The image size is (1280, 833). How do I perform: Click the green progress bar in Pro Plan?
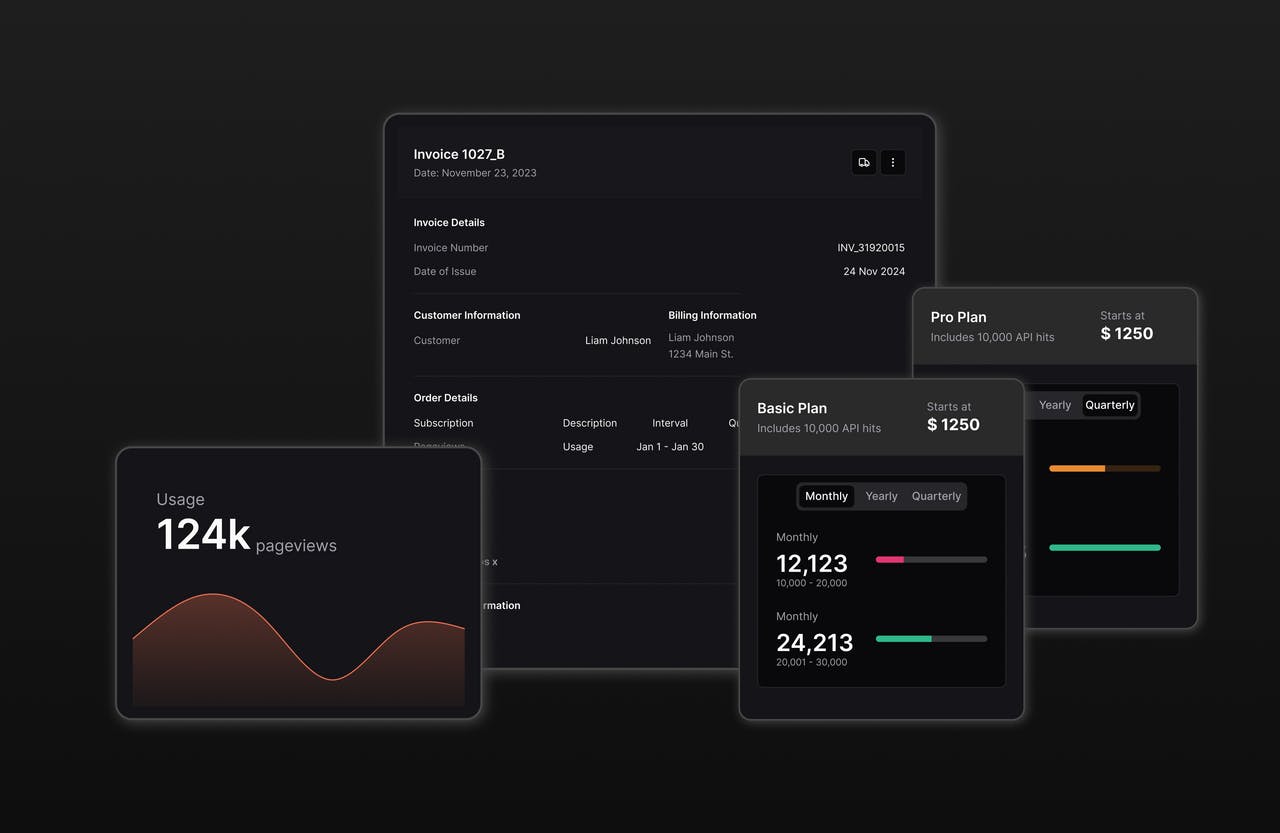tap(1105, 547)
